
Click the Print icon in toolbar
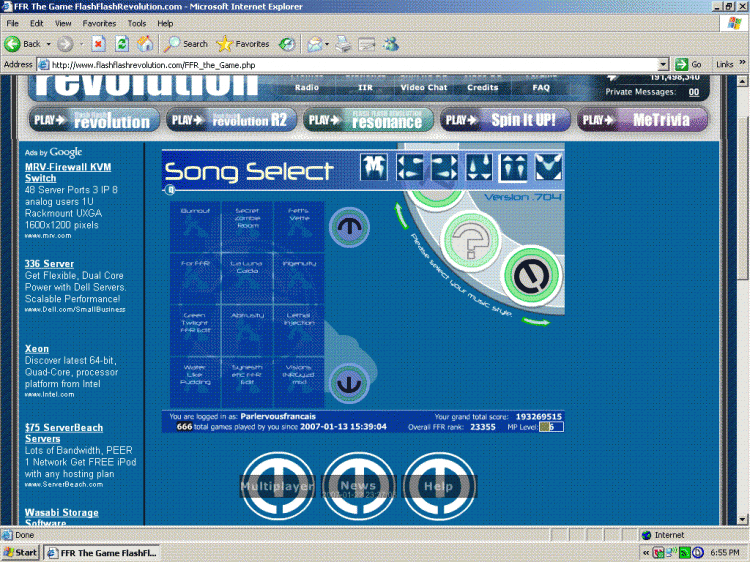[343, 44]
